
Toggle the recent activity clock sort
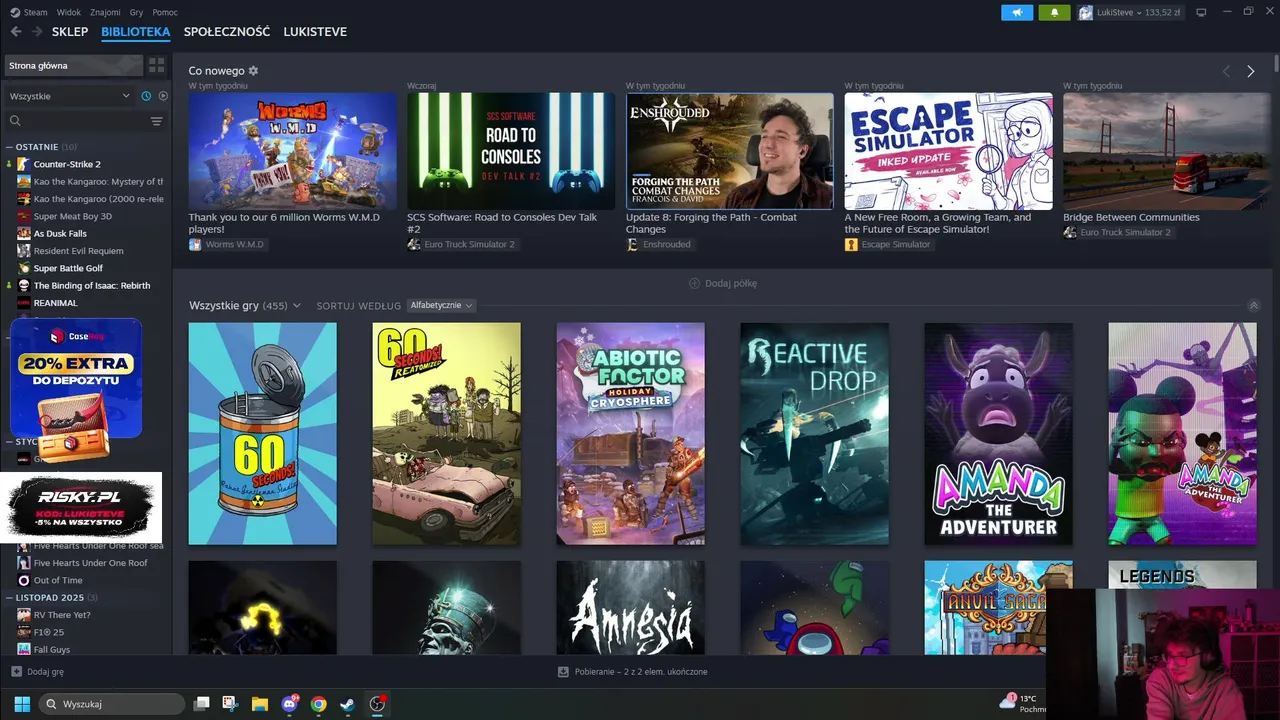coord(146,96)
